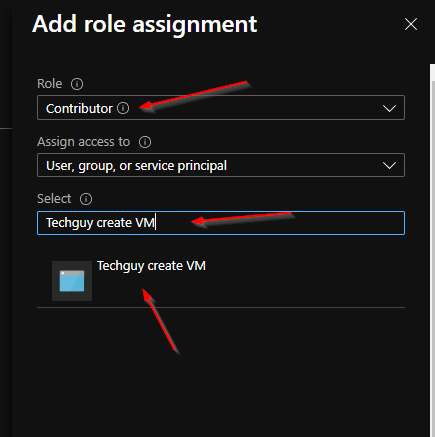The height and width of the screenshot is (437, 435).
Task: Click the Add role assignment heading
Action: tap(145, 24)
